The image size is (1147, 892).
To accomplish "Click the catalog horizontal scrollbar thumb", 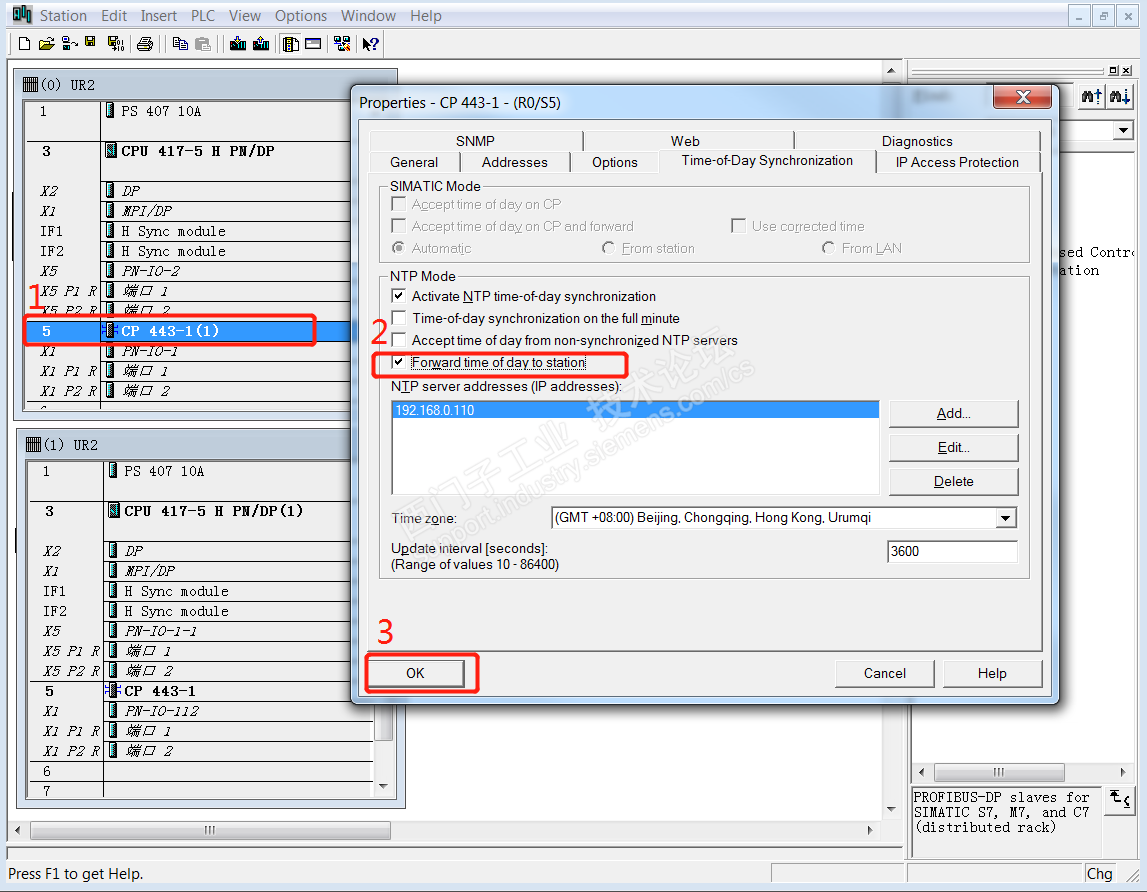I will (999, 772).
